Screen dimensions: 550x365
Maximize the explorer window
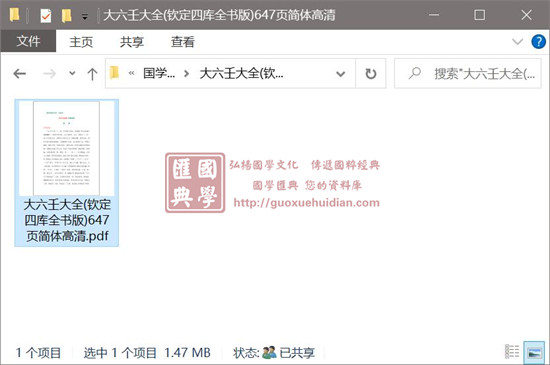pos(479,15)
